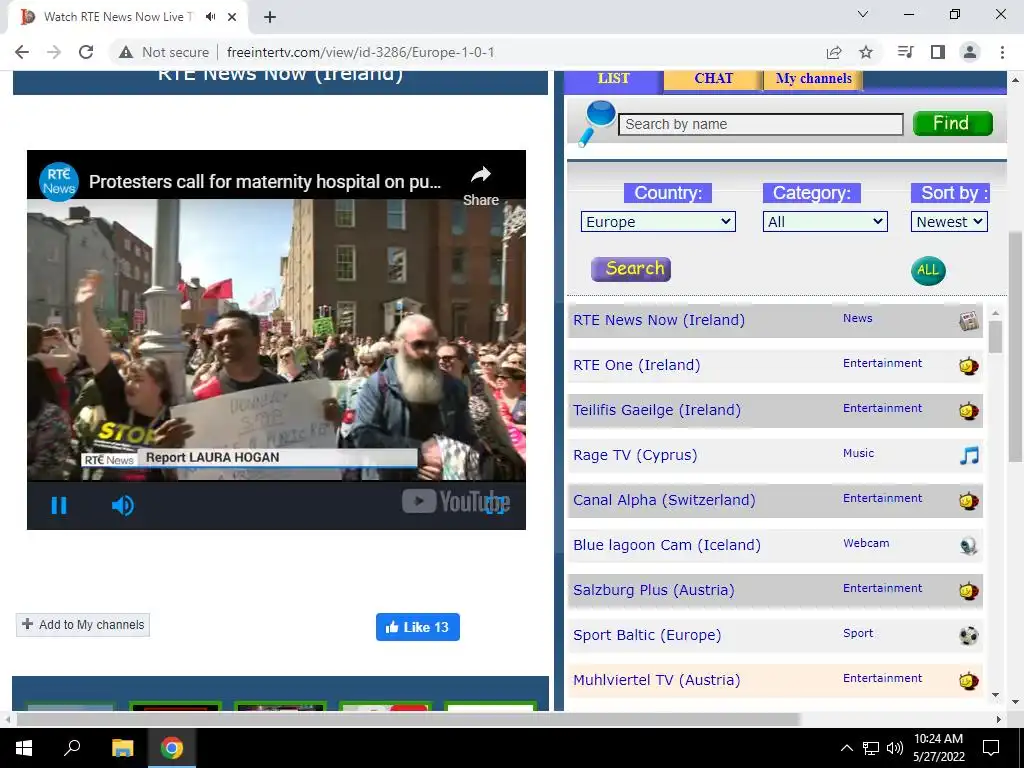The height and width of the screenshot is (768, 1024).
Task: Reload the page in Chrome
Action: [x=86, y=52]
